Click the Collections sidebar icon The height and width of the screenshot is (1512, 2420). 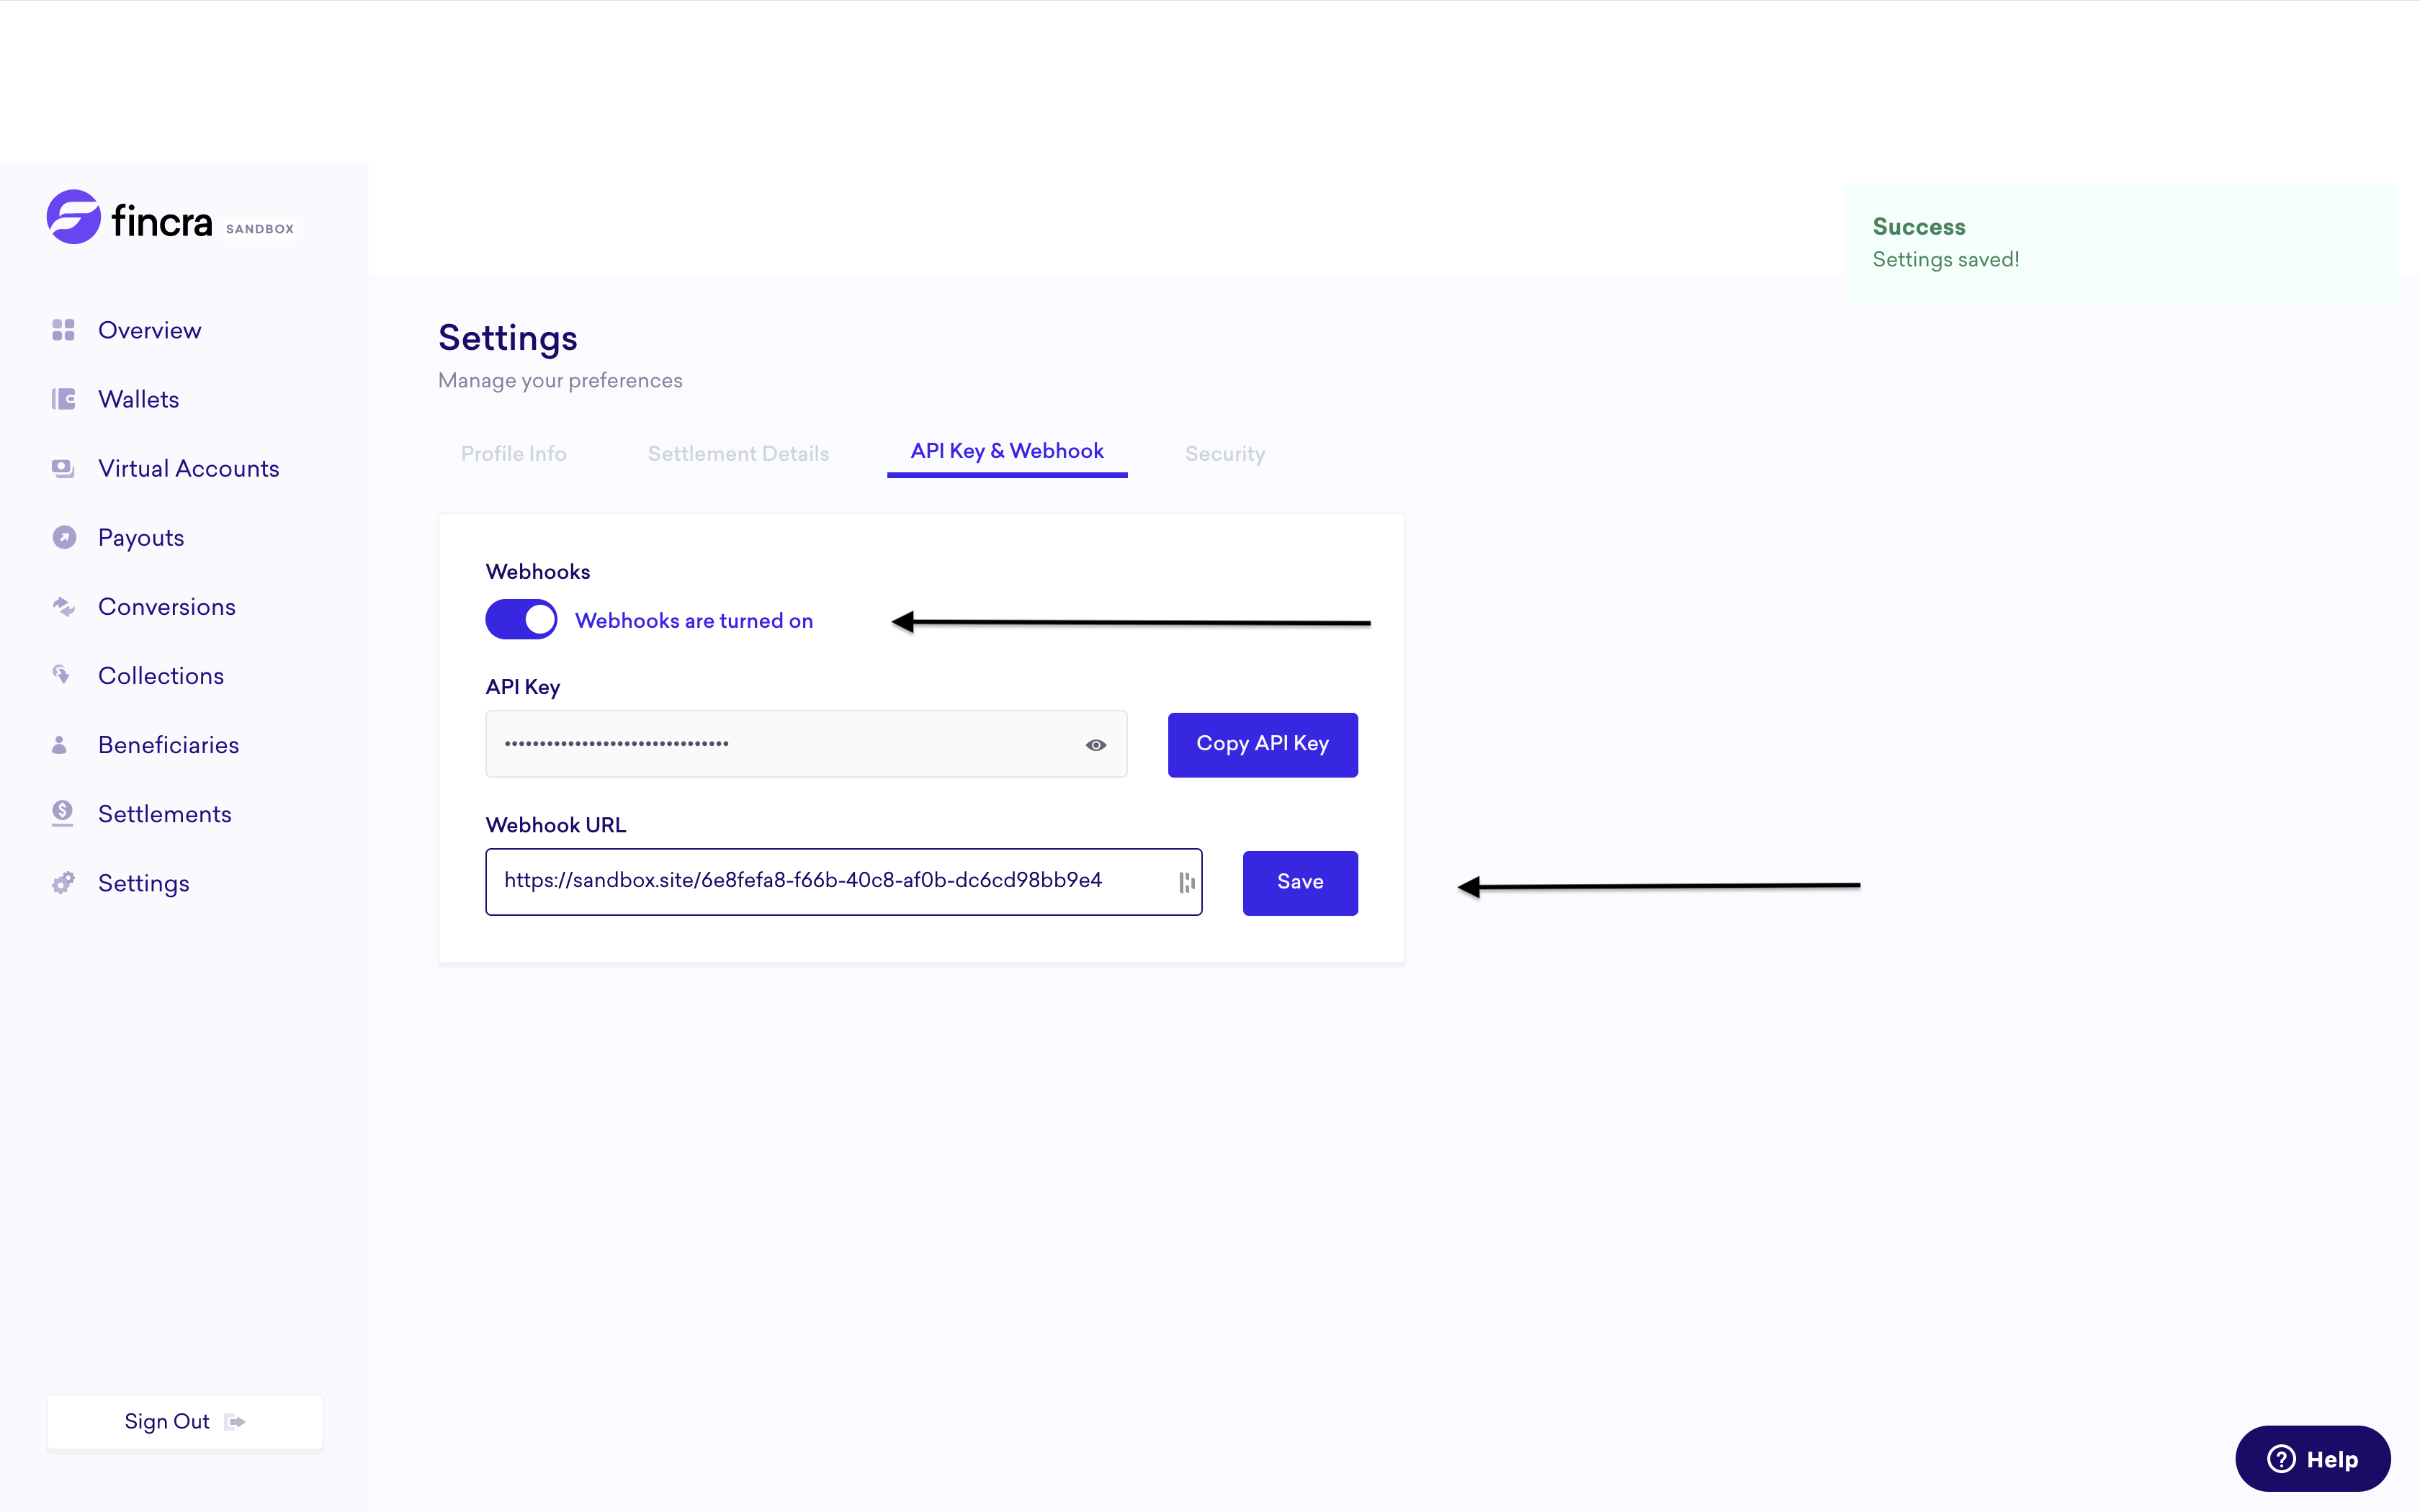click(63, 675)
